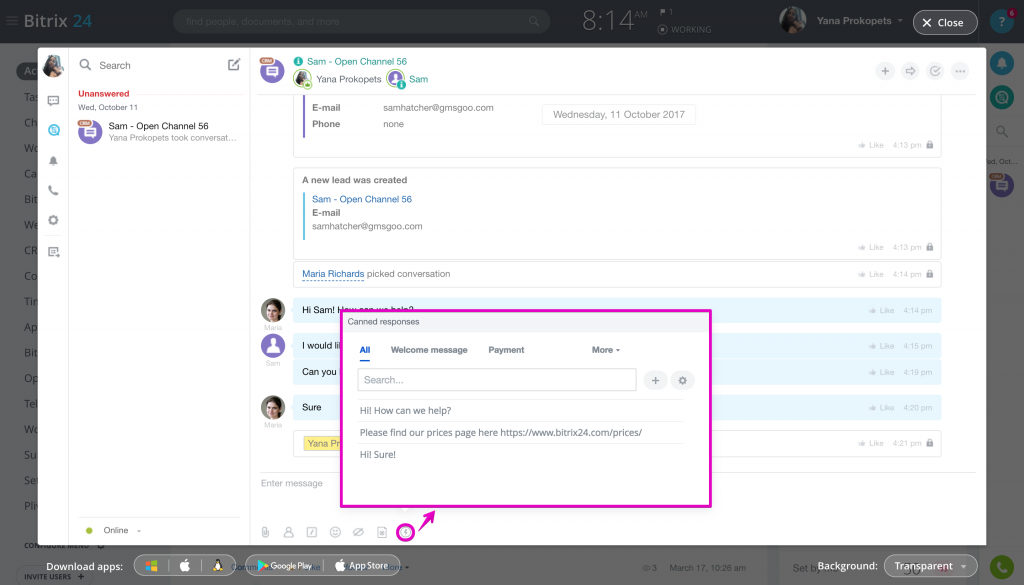Insert 'Hi! Sure!' canned response

pos(520,454)
